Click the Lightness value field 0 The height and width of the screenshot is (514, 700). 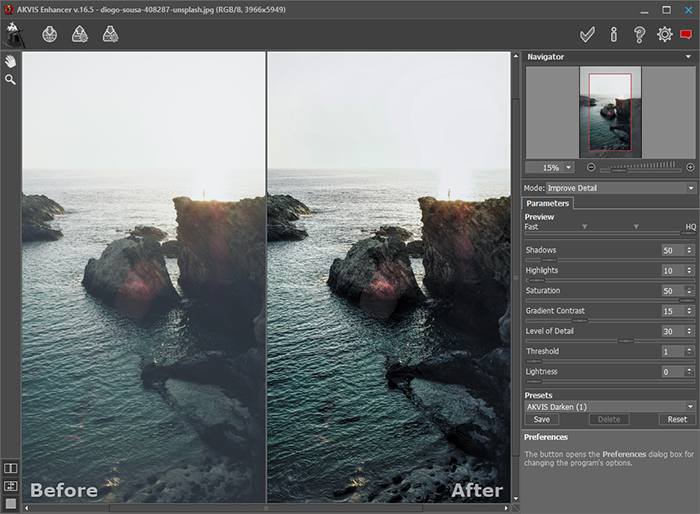click(672, 372)
